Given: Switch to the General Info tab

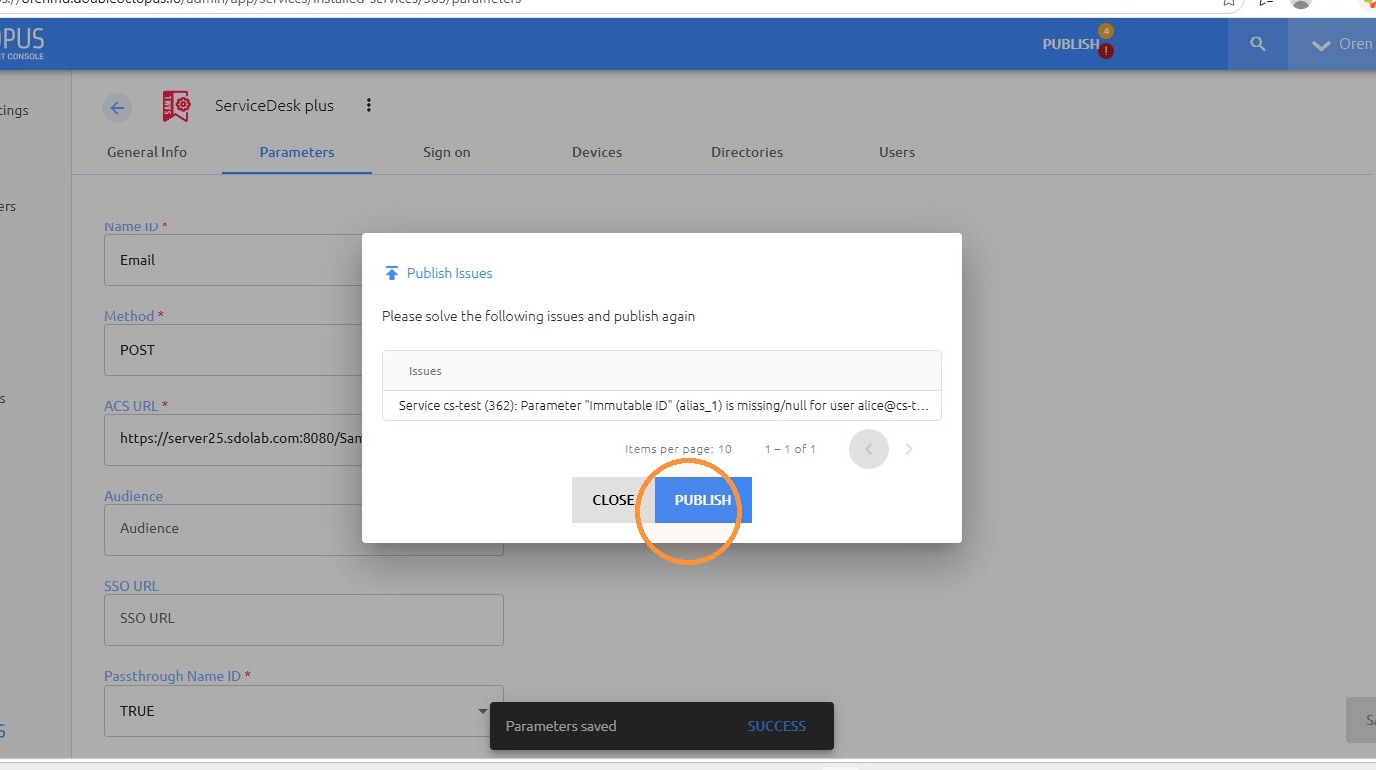Looking at the screenshot, I should 147,152.
